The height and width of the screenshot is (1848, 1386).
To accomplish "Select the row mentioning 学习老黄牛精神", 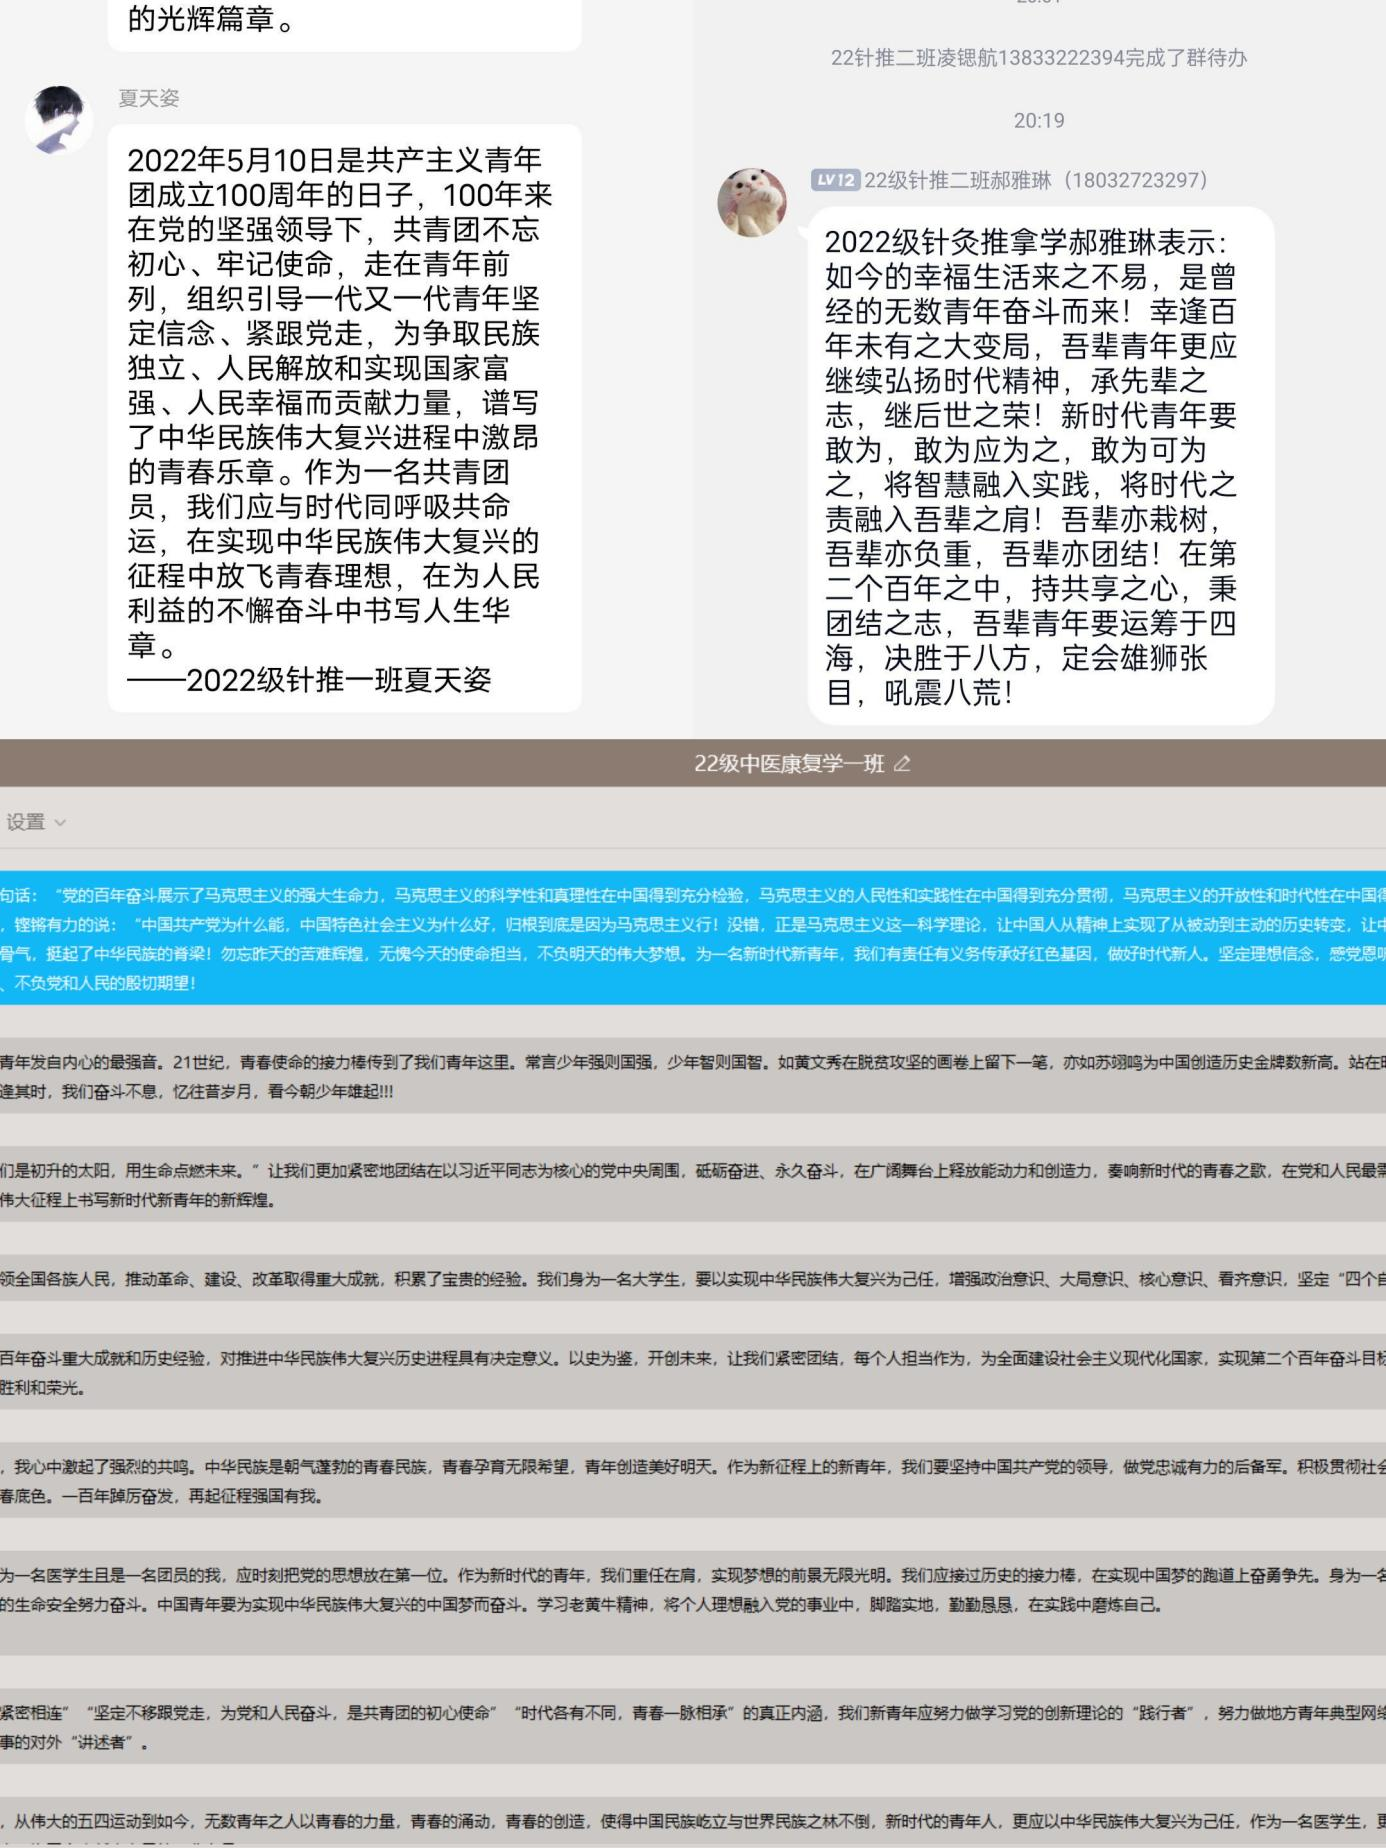I will coord(692,1590).
